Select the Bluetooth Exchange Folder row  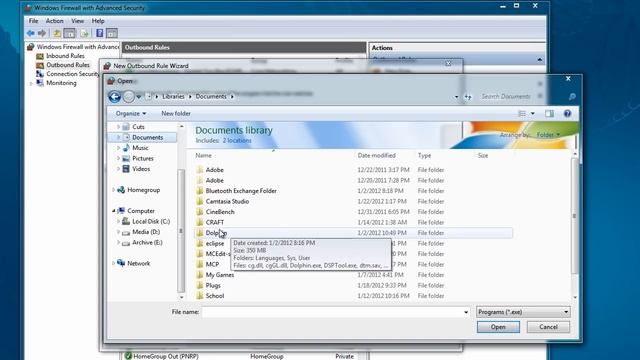tap(353, 191)
